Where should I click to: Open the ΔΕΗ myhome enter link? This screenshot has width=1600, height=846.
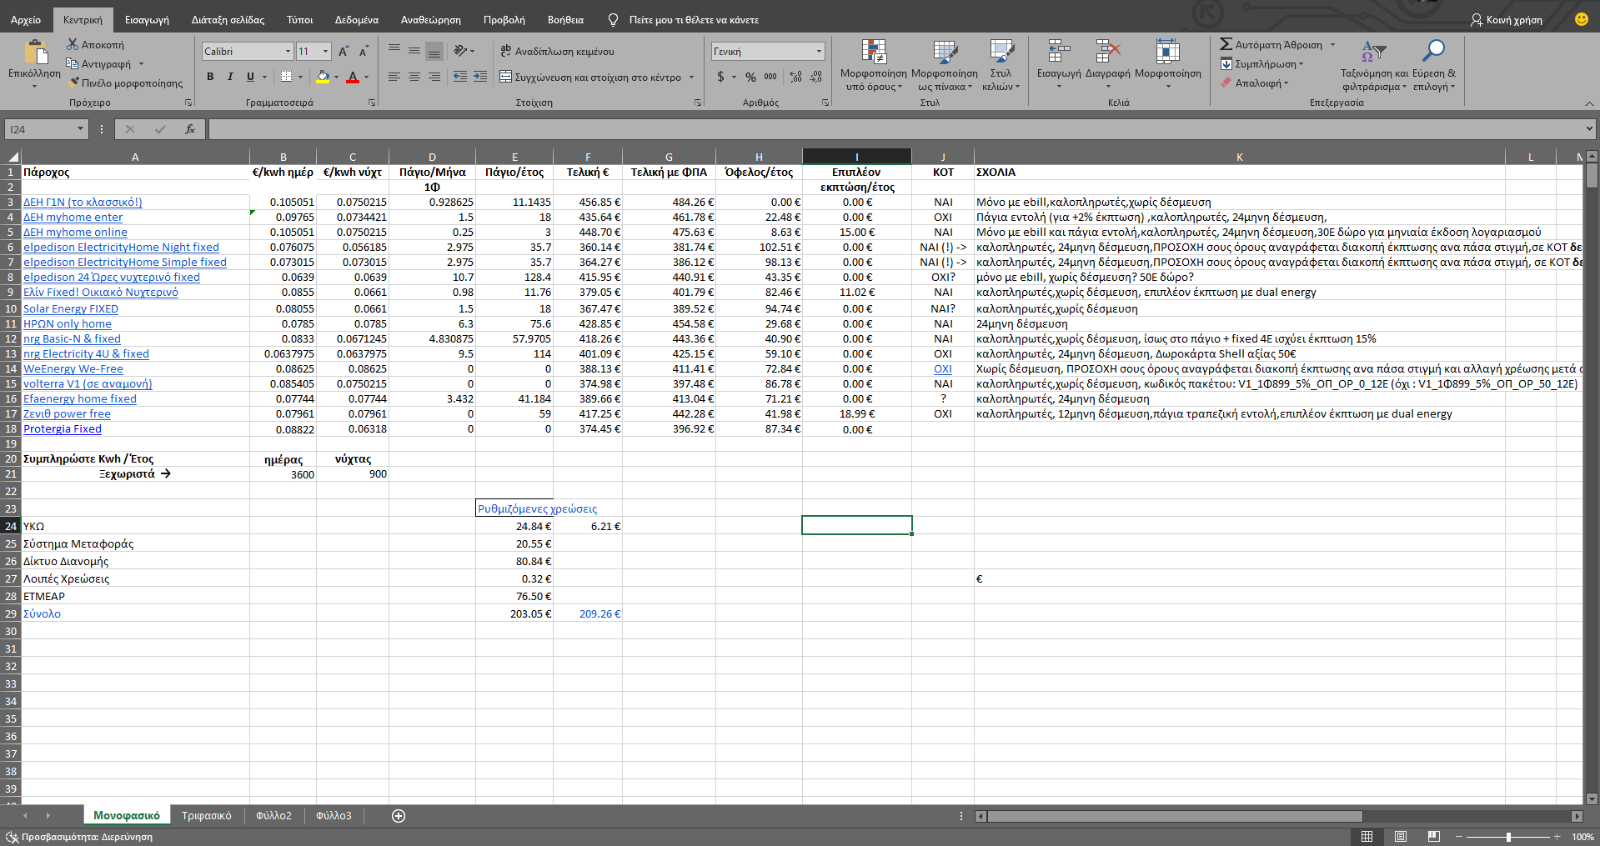73,217
